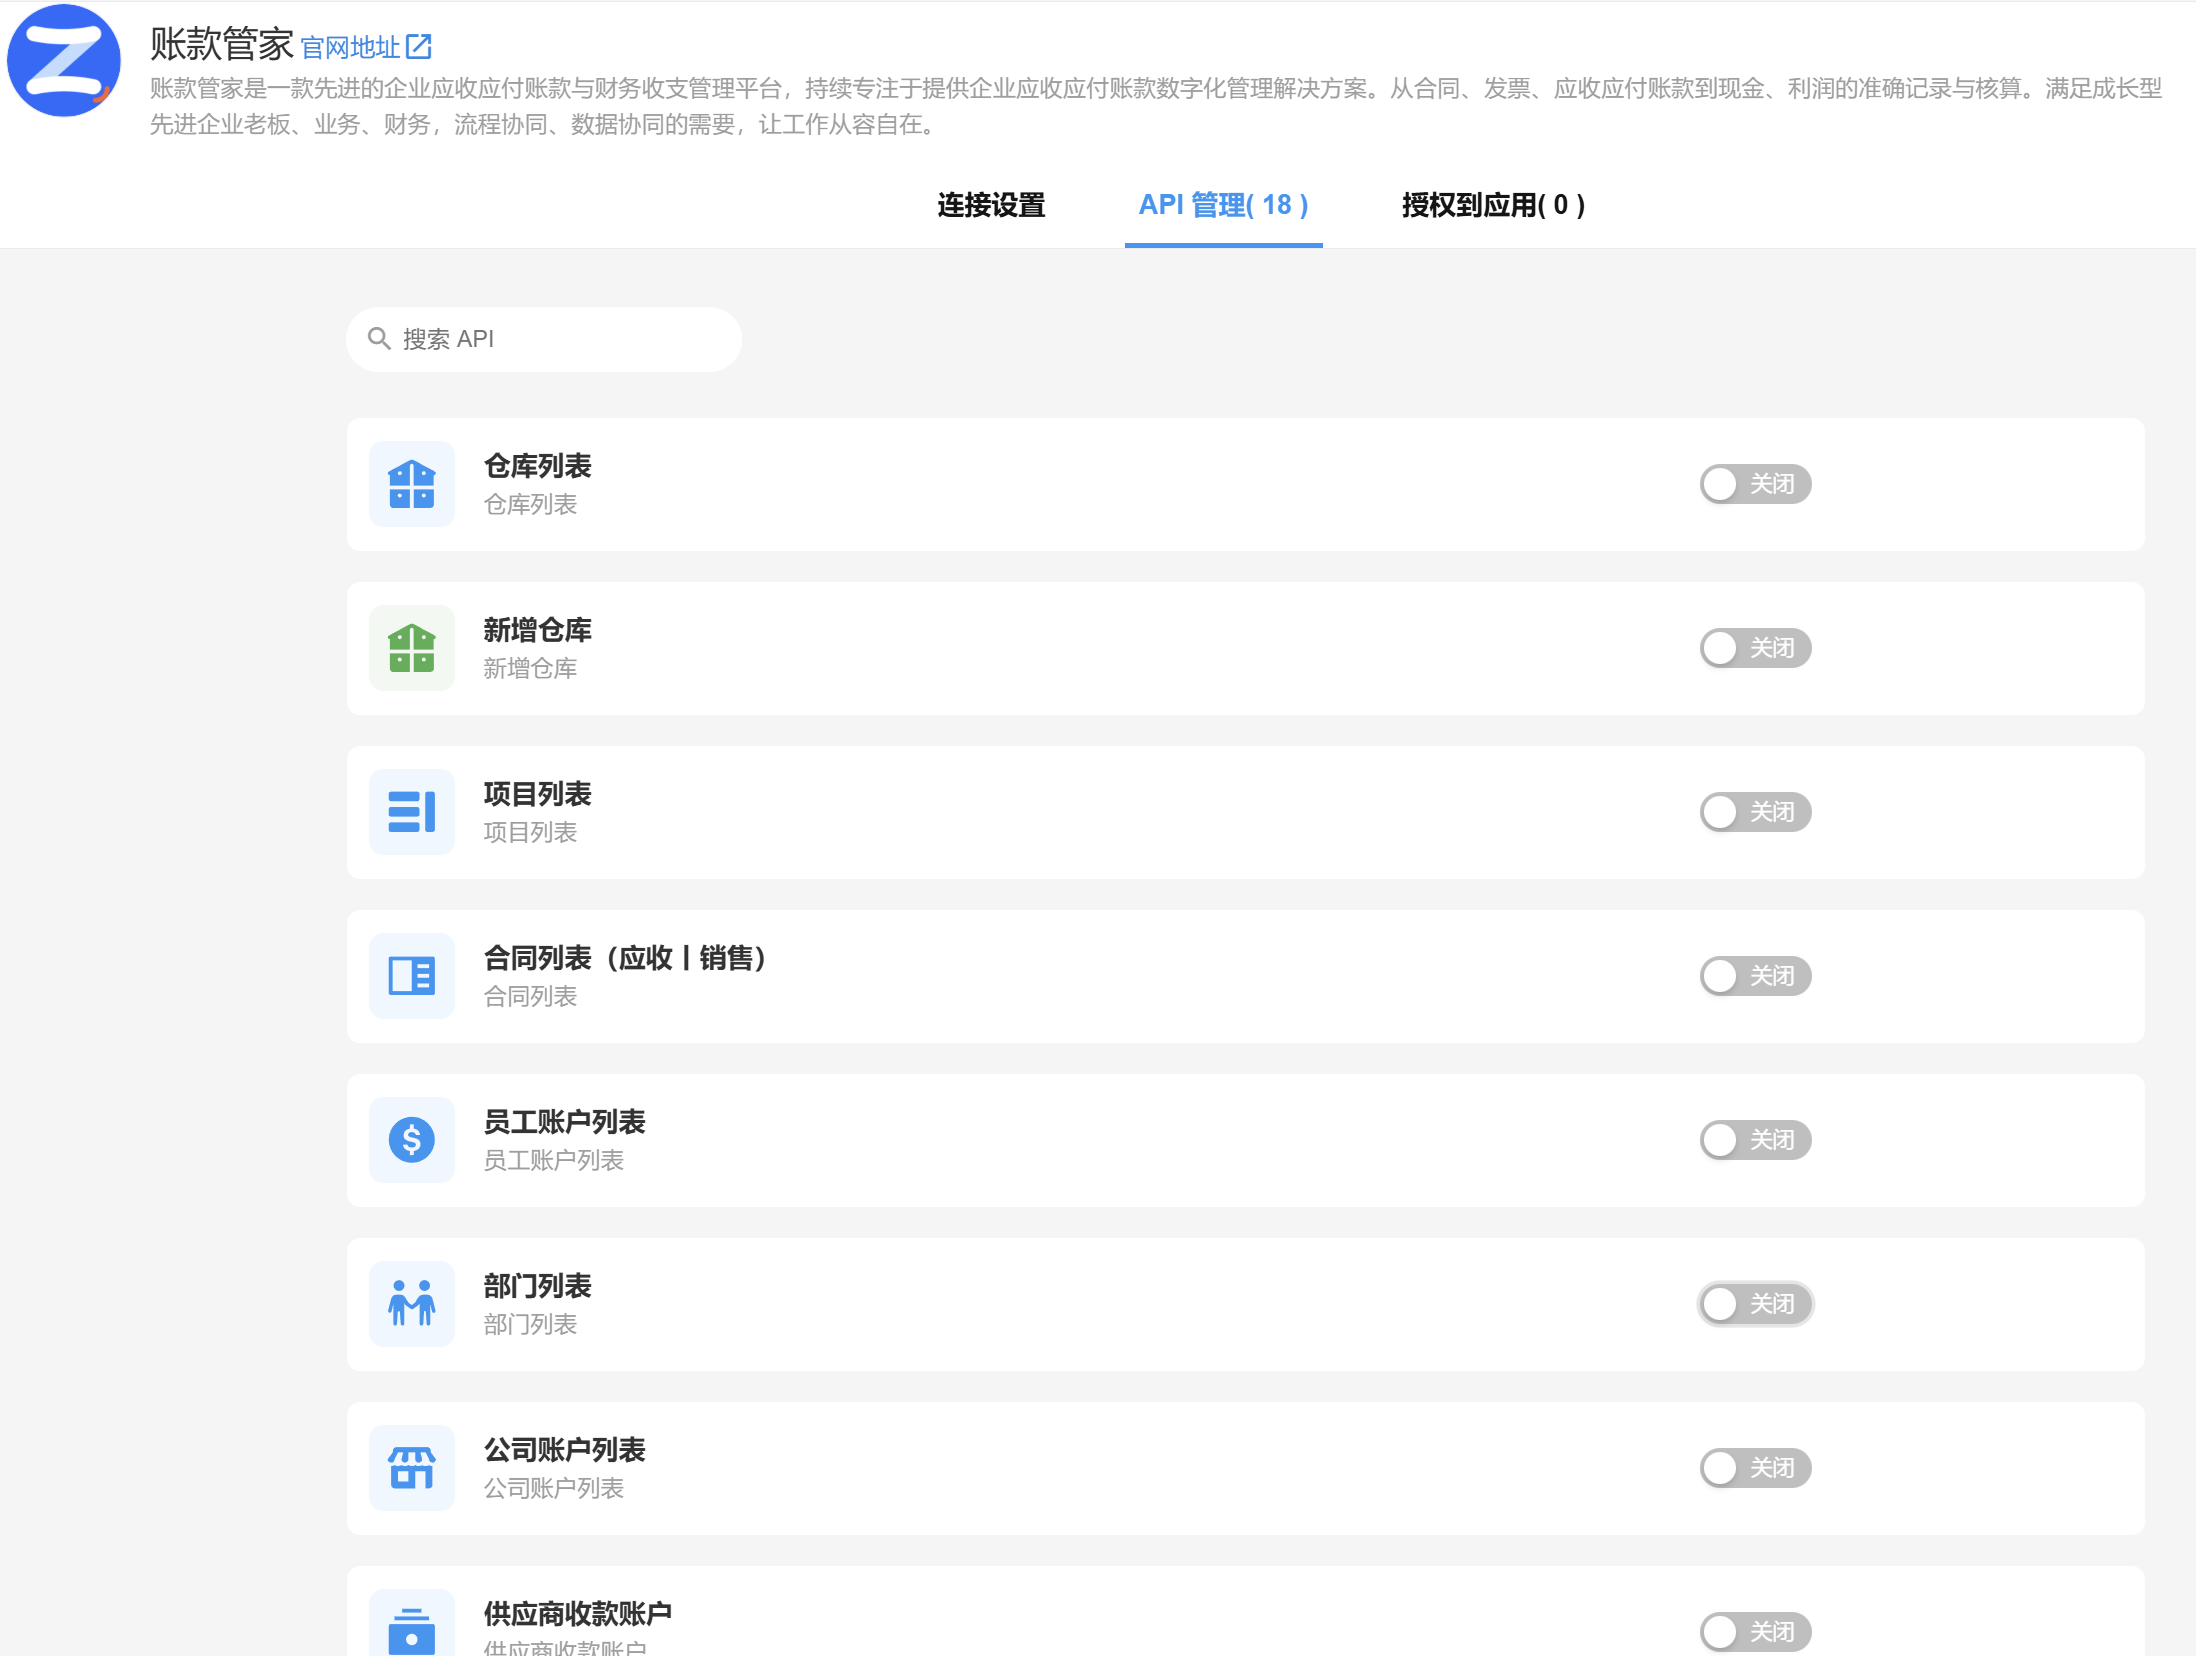Open the 授权到应用( 0 ) tab
Screen dimensions: 2196x1656
[x=1493, y=205]
